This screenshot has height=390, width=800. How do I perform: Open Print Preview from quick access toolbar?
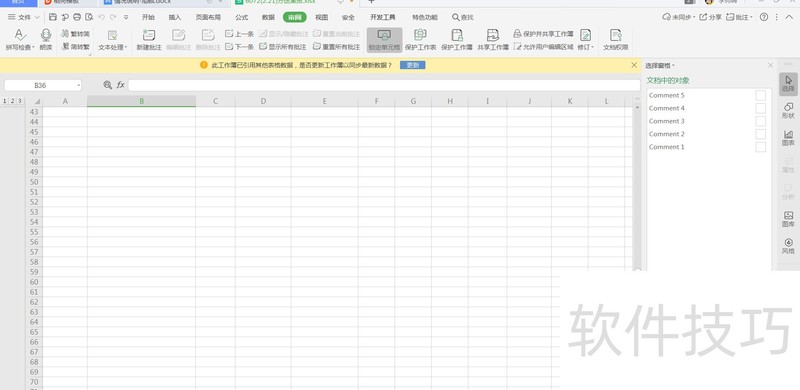[x=89, y=17]
